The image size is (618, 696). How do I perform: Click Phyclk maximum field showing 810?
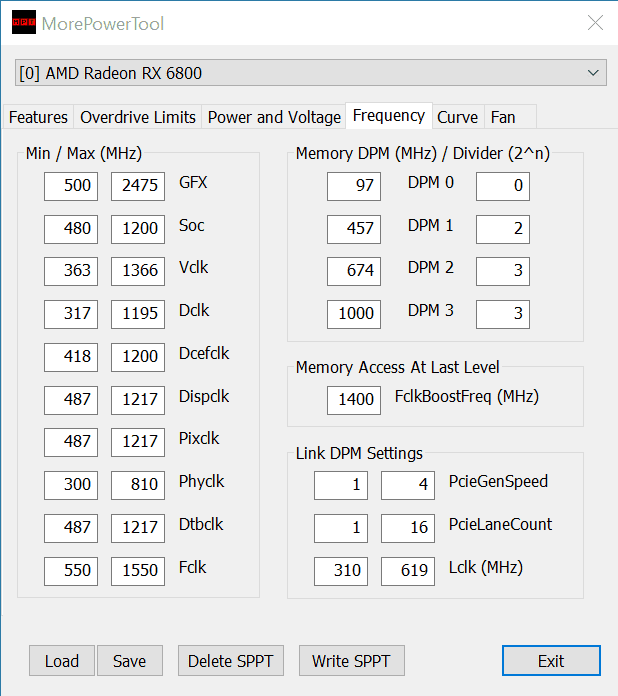point(138,485)
